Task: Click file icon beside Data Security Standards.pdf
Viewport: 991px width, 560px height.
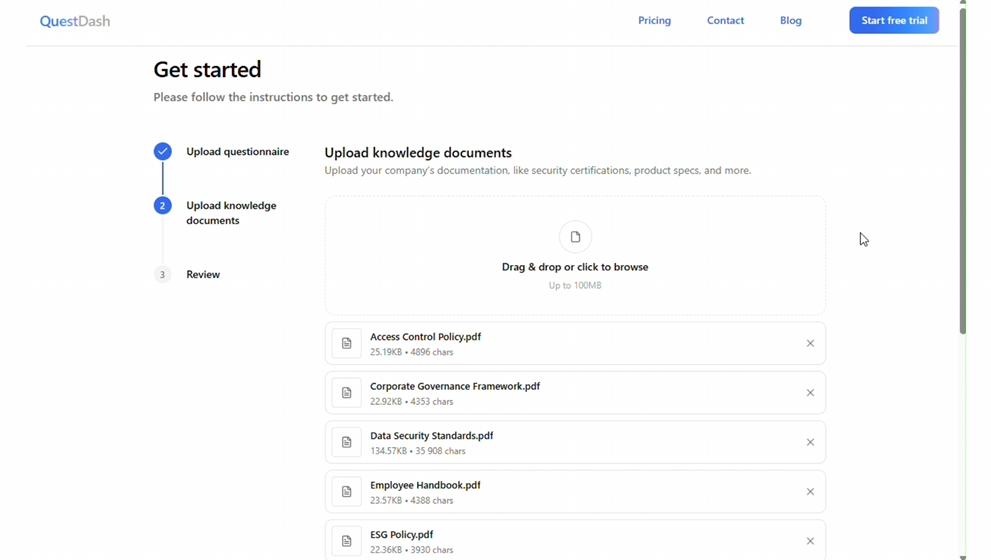Action: tap(346, 442)
